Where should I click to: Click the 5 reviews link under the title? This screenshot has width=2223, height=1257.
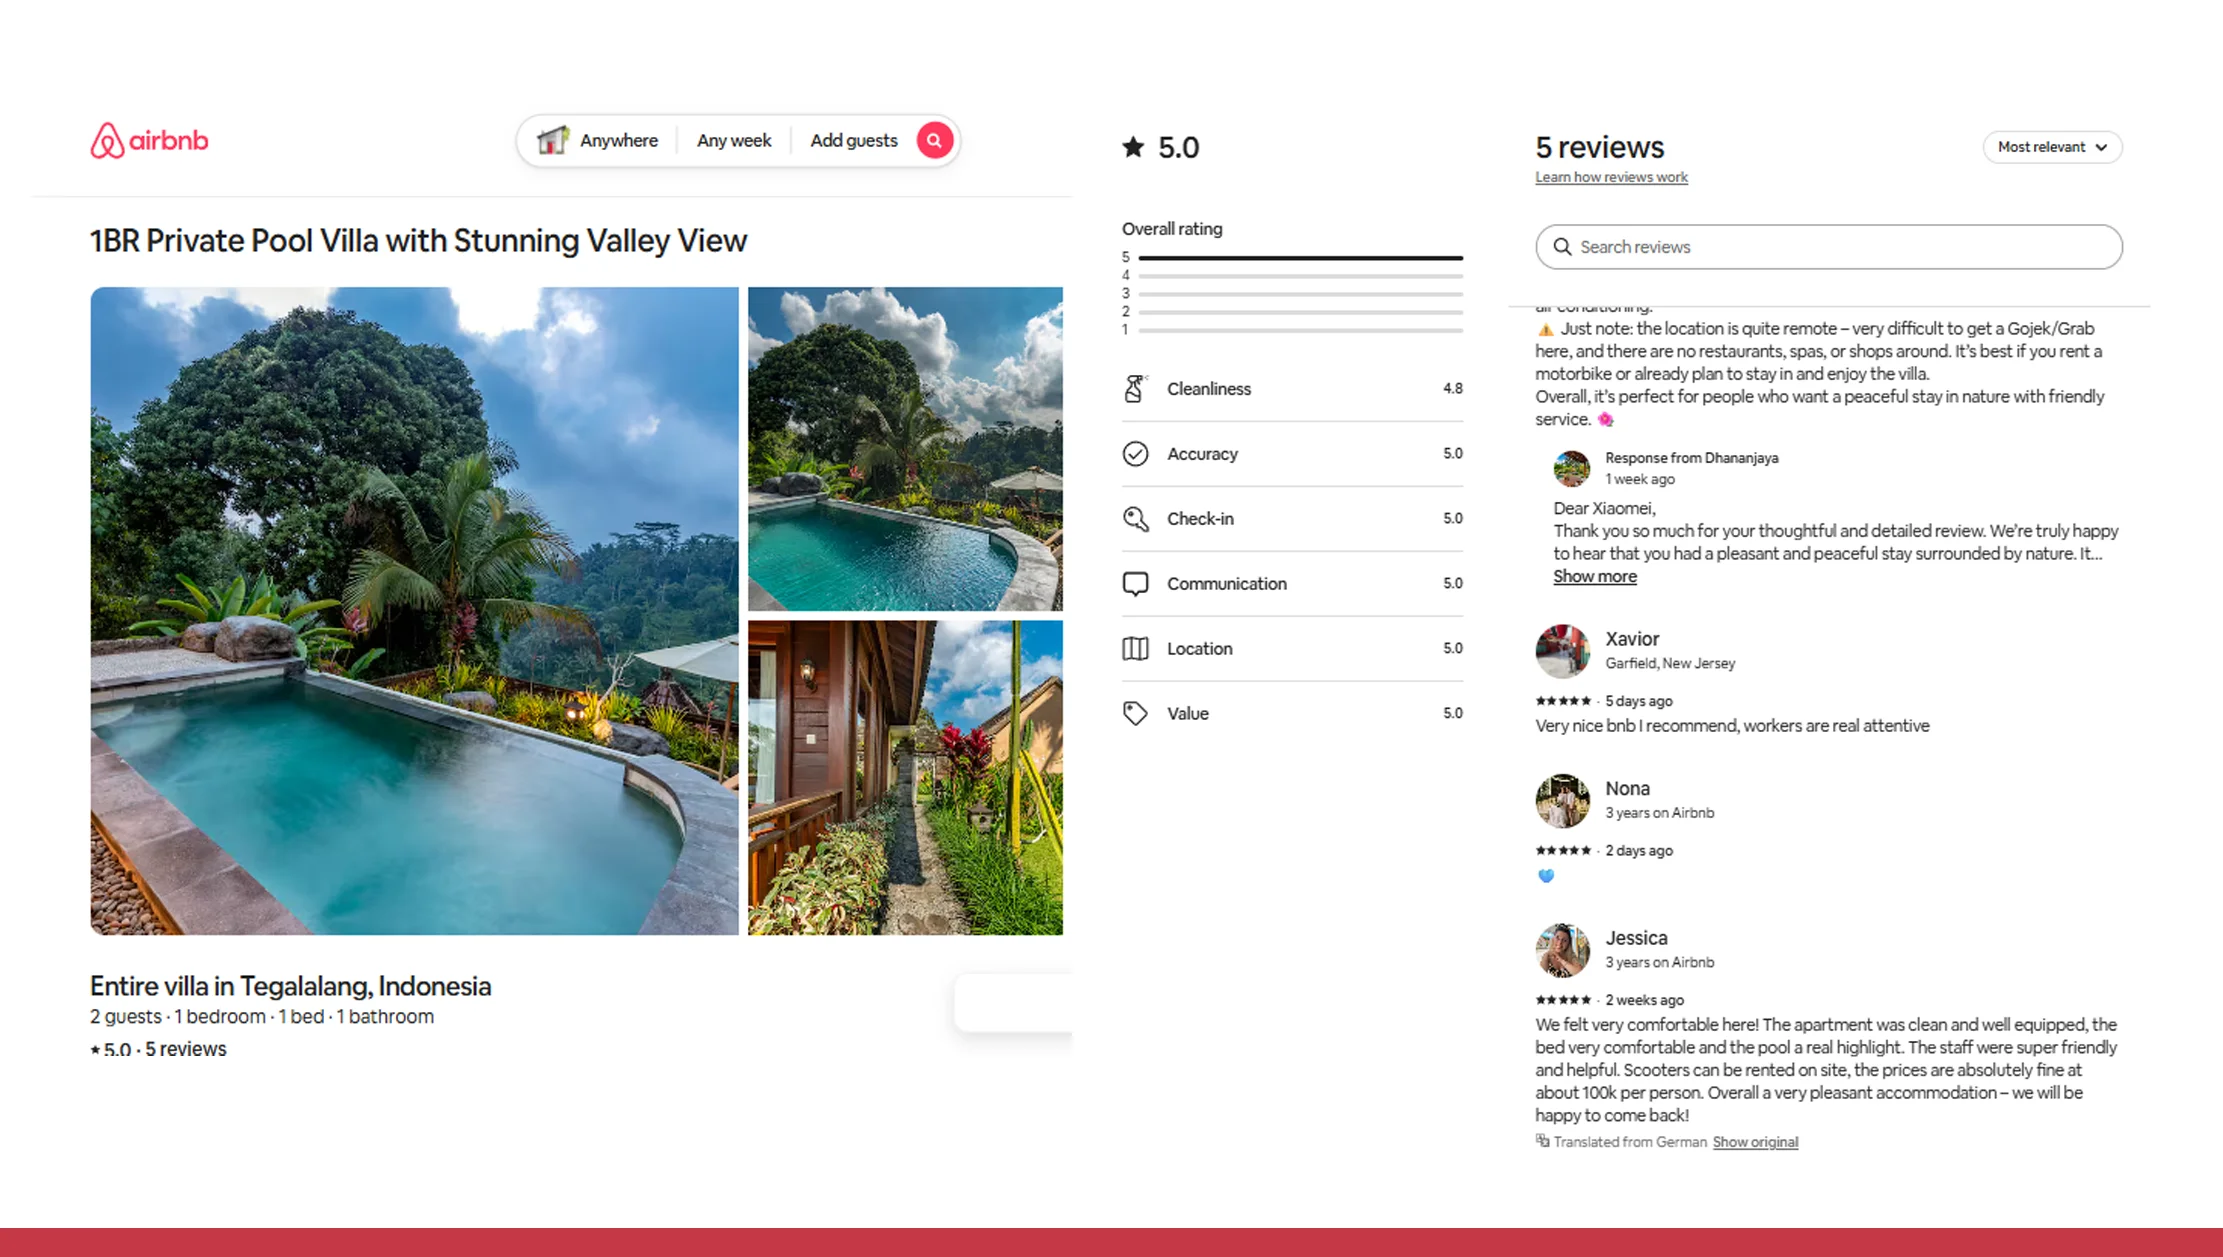[186, 1048]
